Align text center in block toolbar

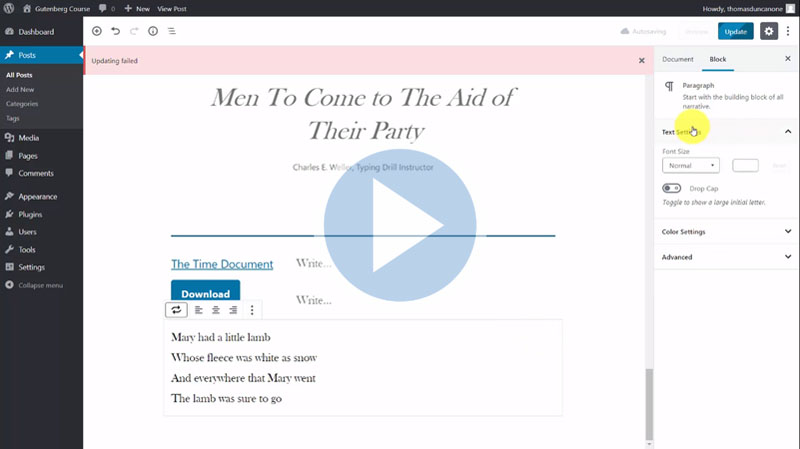(216, 310)
